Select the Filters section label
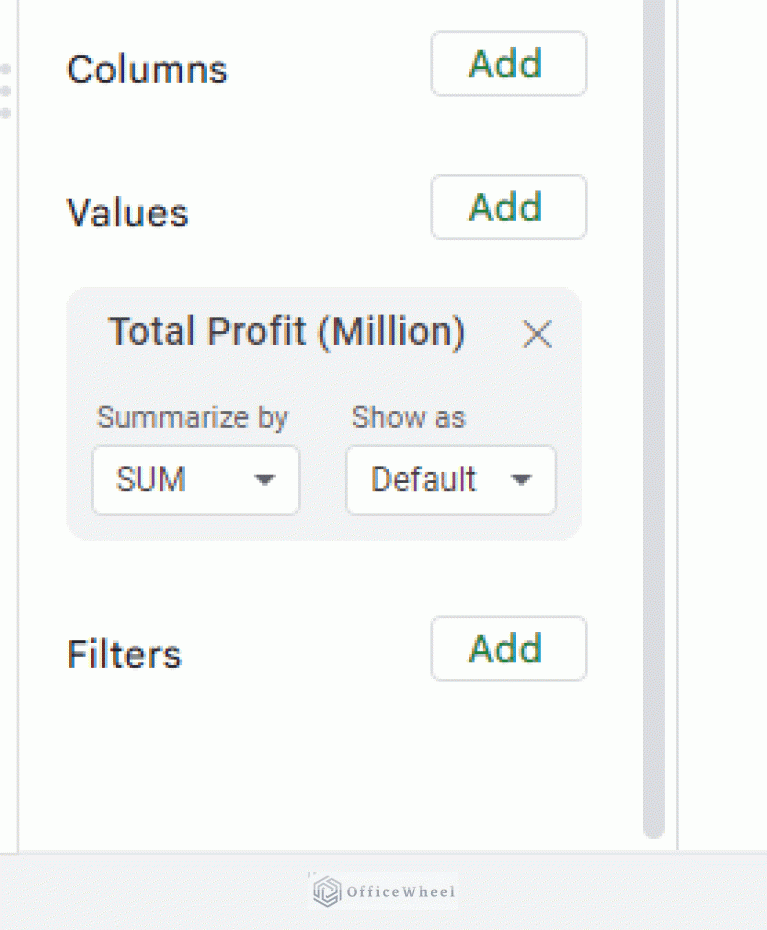Image resolution: width=767 pixels, height=930 pixels. [123, 654]
